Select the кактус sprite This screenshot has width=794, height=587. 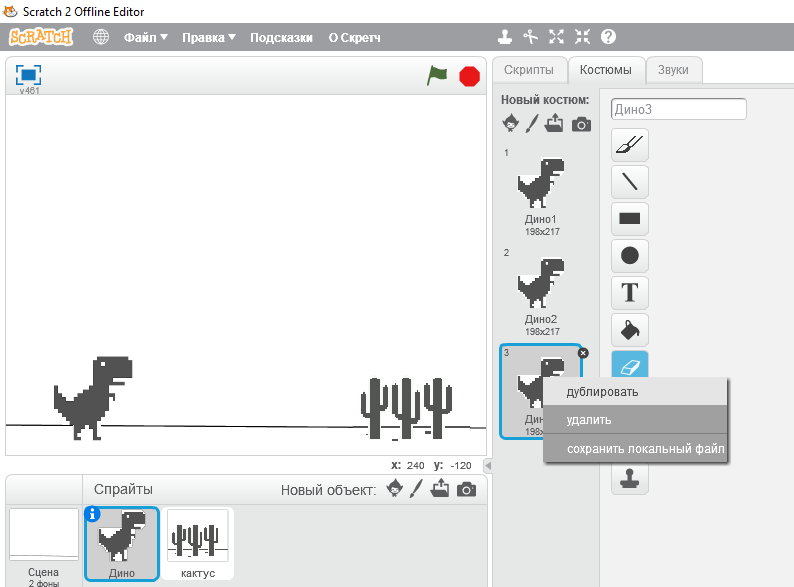pyautogui.click(x=198, y=543)
